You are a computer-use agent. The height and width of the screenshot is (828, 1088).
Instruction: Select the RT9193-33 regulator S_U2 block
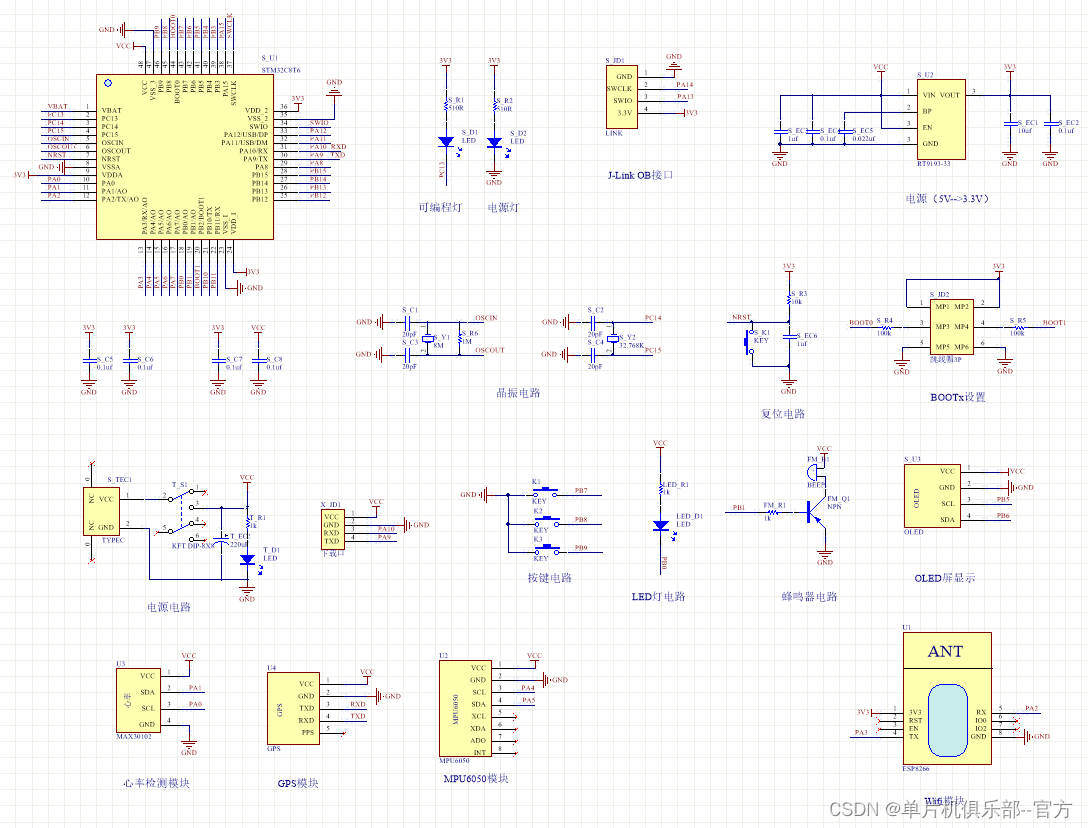point(941,119)
